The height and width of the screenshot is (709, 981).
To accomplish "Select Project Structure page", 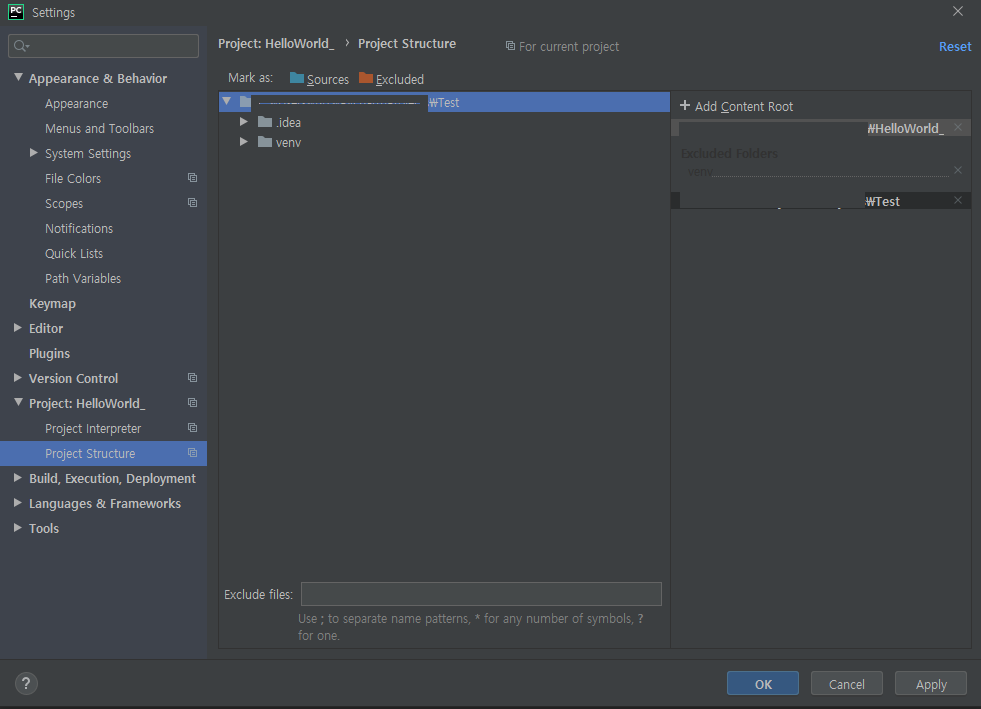I will pos(103,453).
